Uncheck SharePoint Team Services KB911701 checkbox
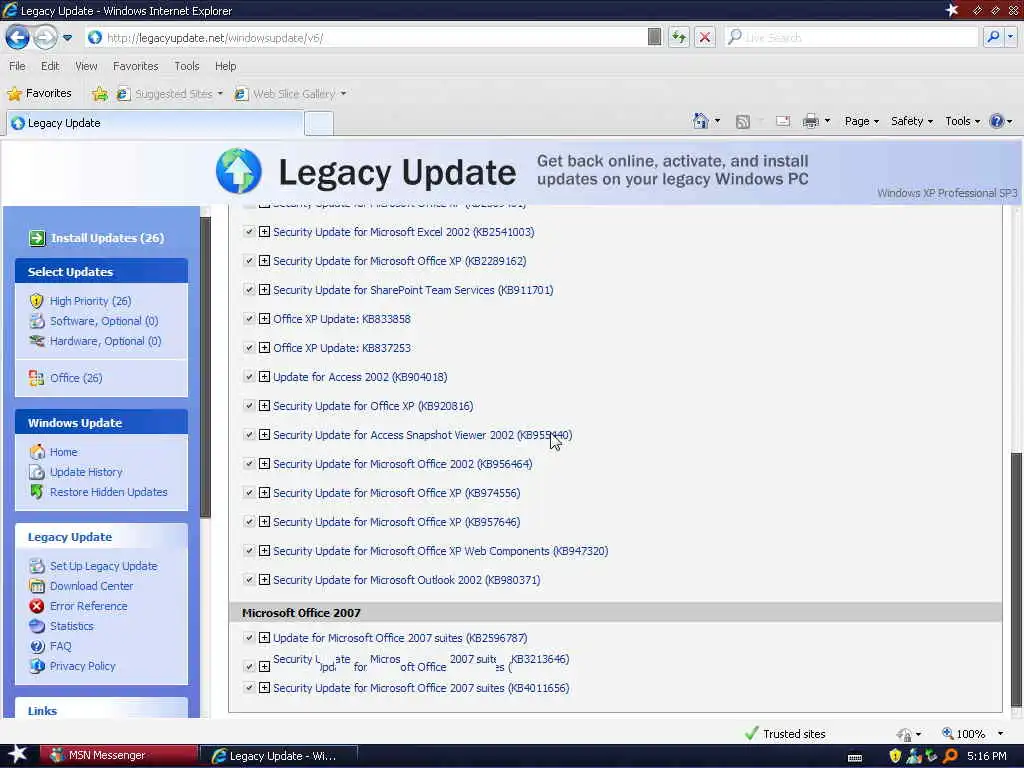Screen dimensions: 1024x768 click(x=249, y=289)
